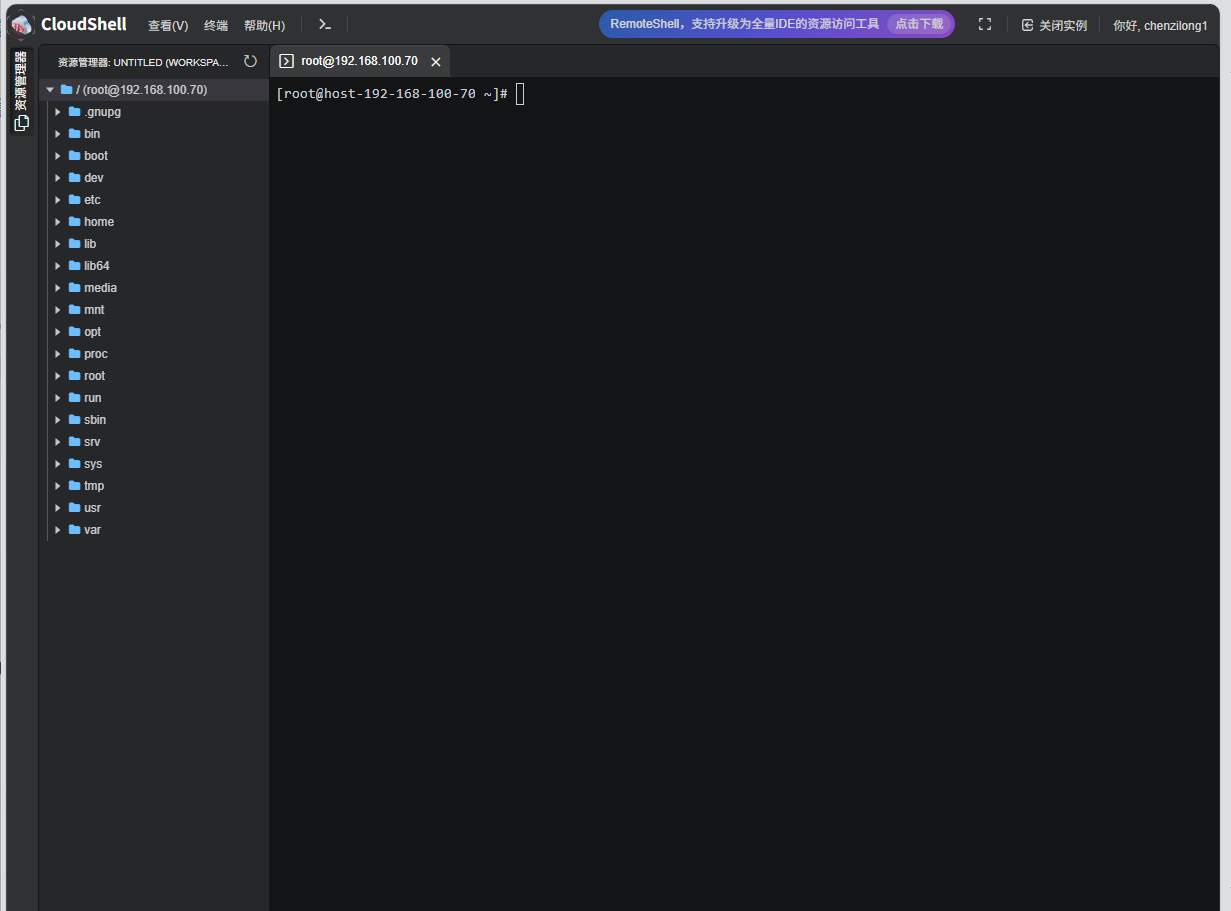Open new terminal via toolbar prompt icon
This screenshot has height=911, width=1231.
[x=325, y=24]
